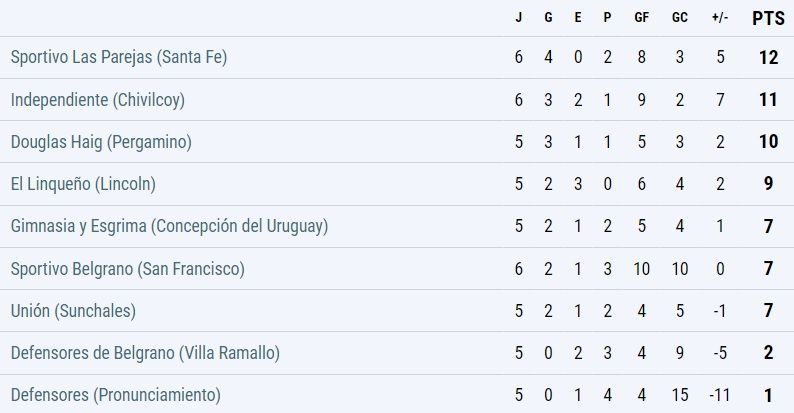Select Sportivo Las Parejas 12 points cell
The height and width of the screenshot is (413, 794).
[x=768, y=58]
